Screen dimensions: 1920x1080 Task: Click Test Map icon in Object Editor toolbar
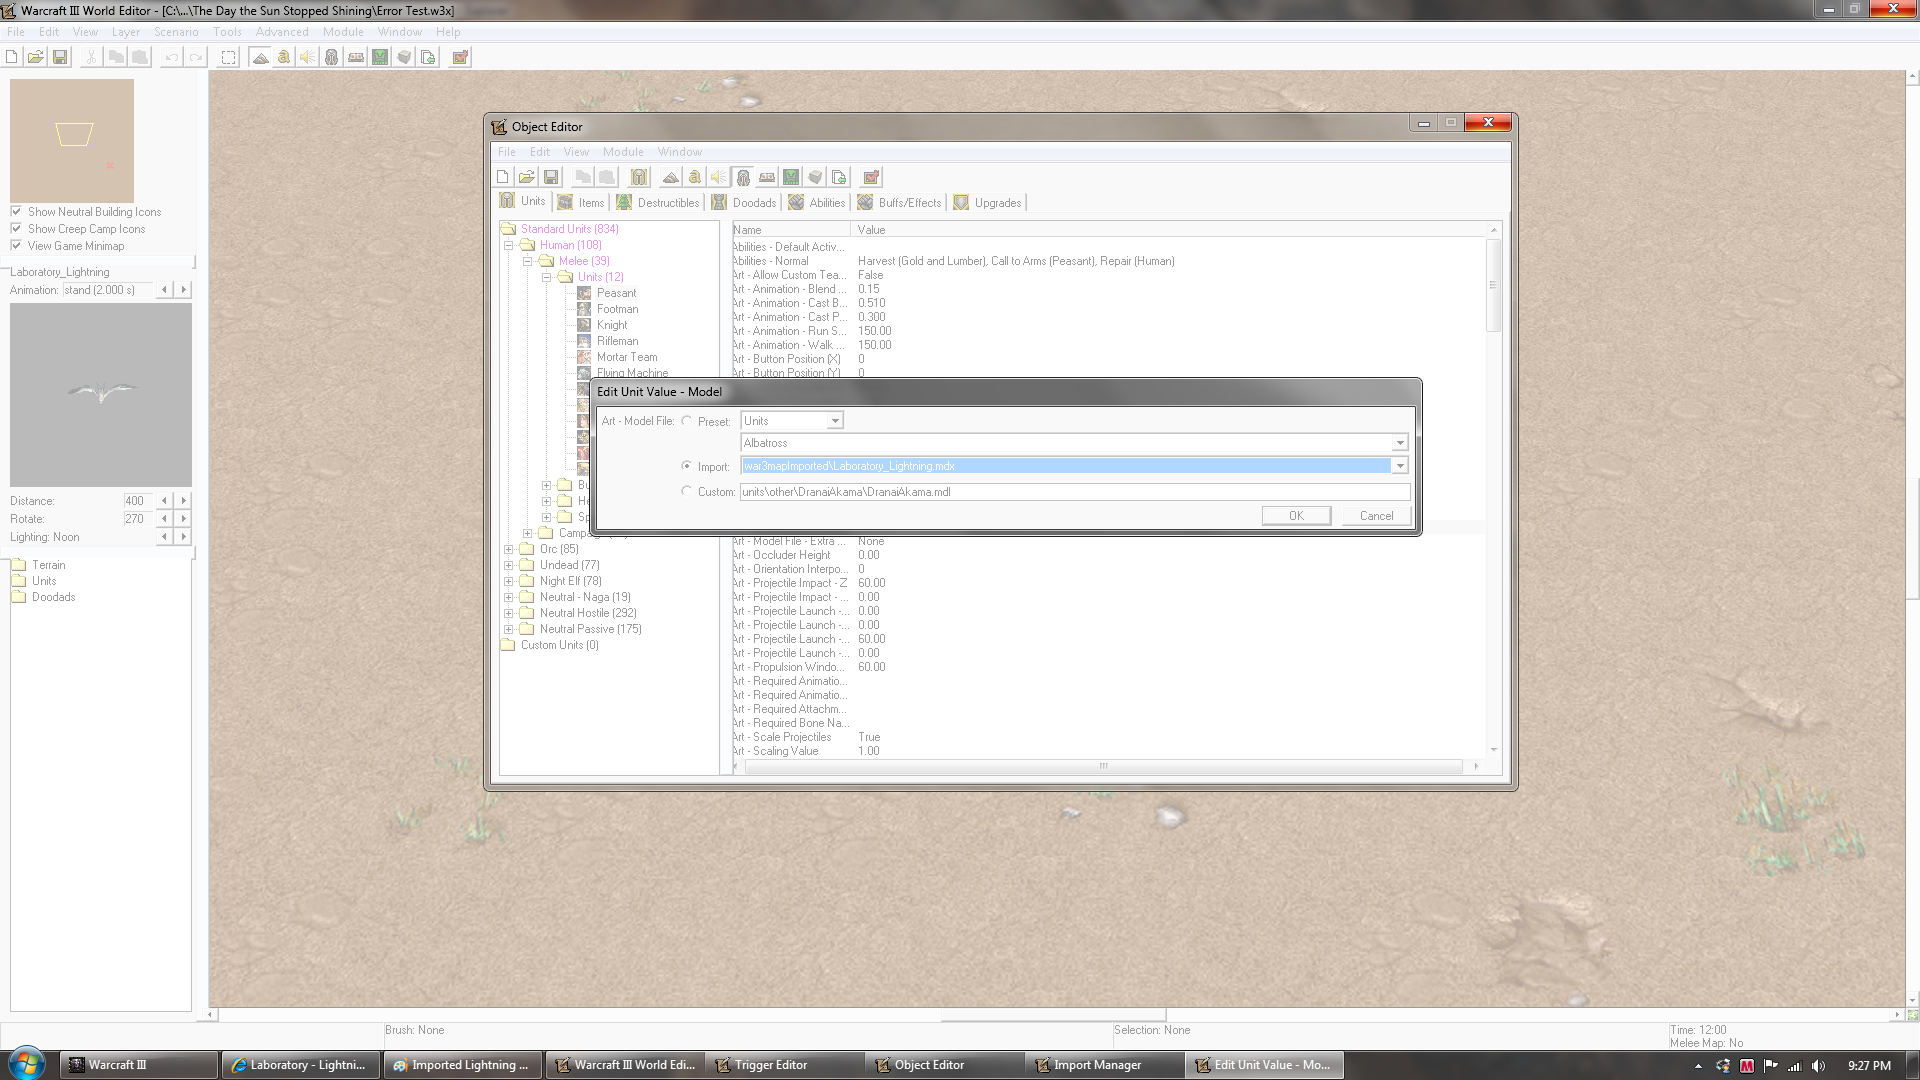point(871,177)
